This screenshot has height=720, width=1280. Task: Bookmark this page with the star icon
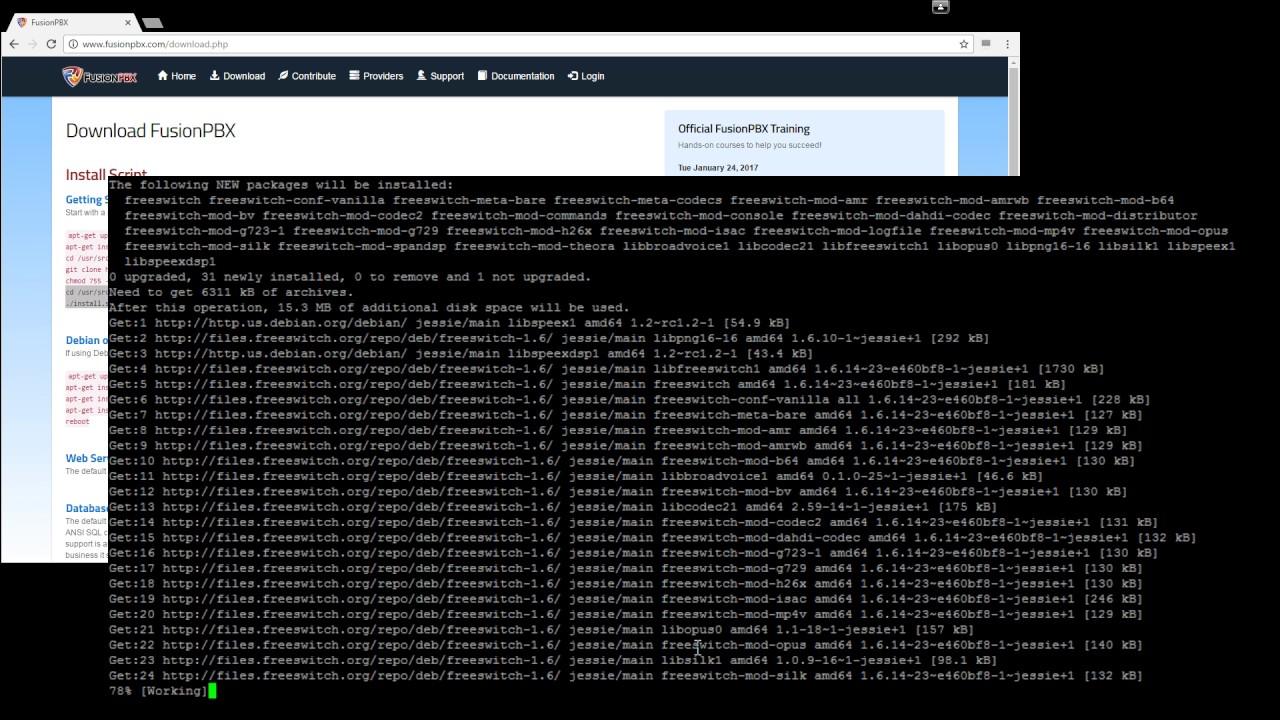[964, 44]
